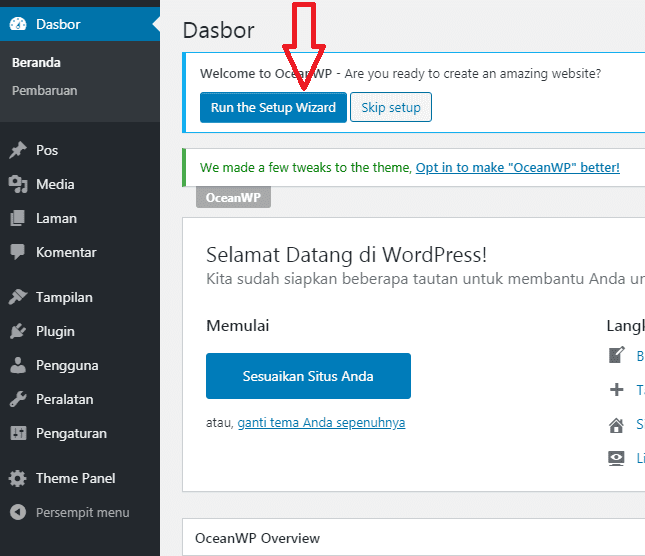
Task: Open the Theme Panel menu
Action: 80,478
